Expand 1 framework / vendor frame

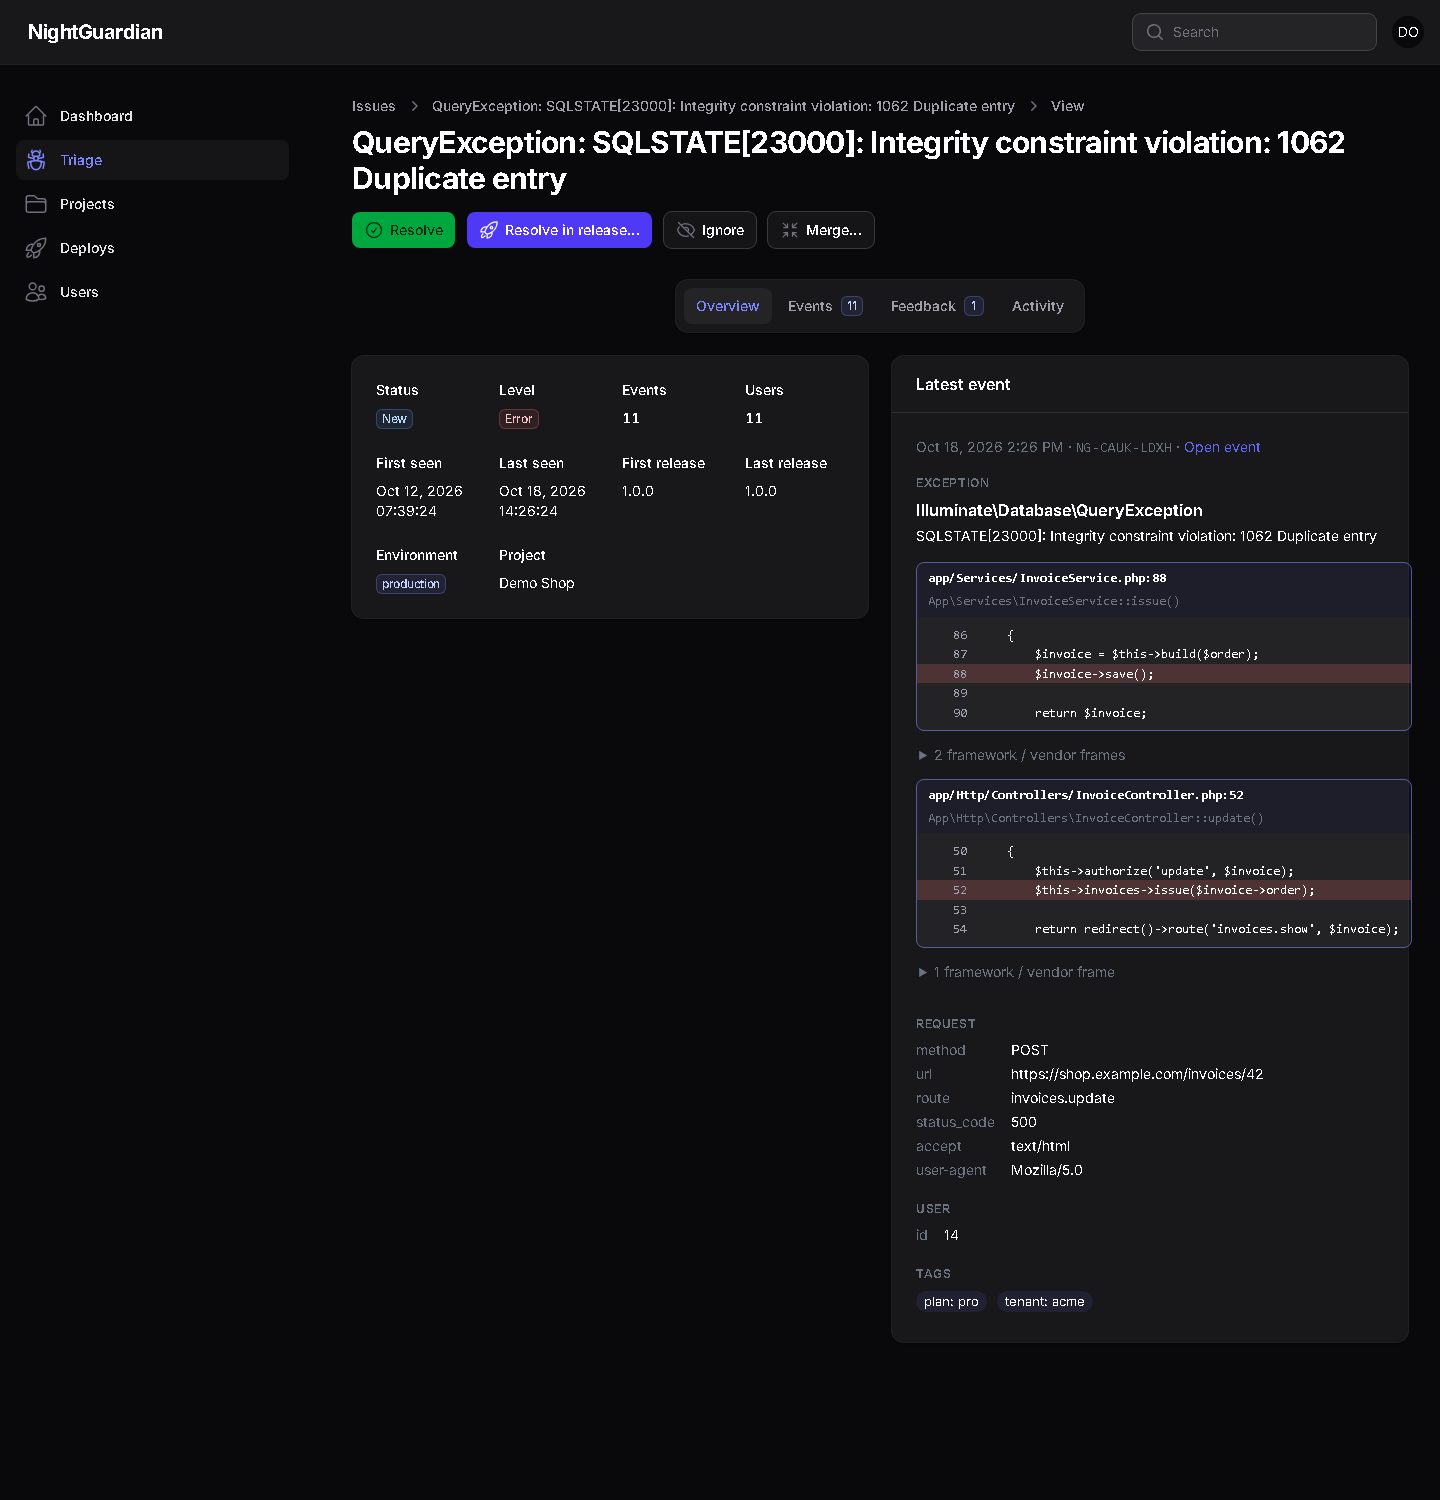(1016, 972)
